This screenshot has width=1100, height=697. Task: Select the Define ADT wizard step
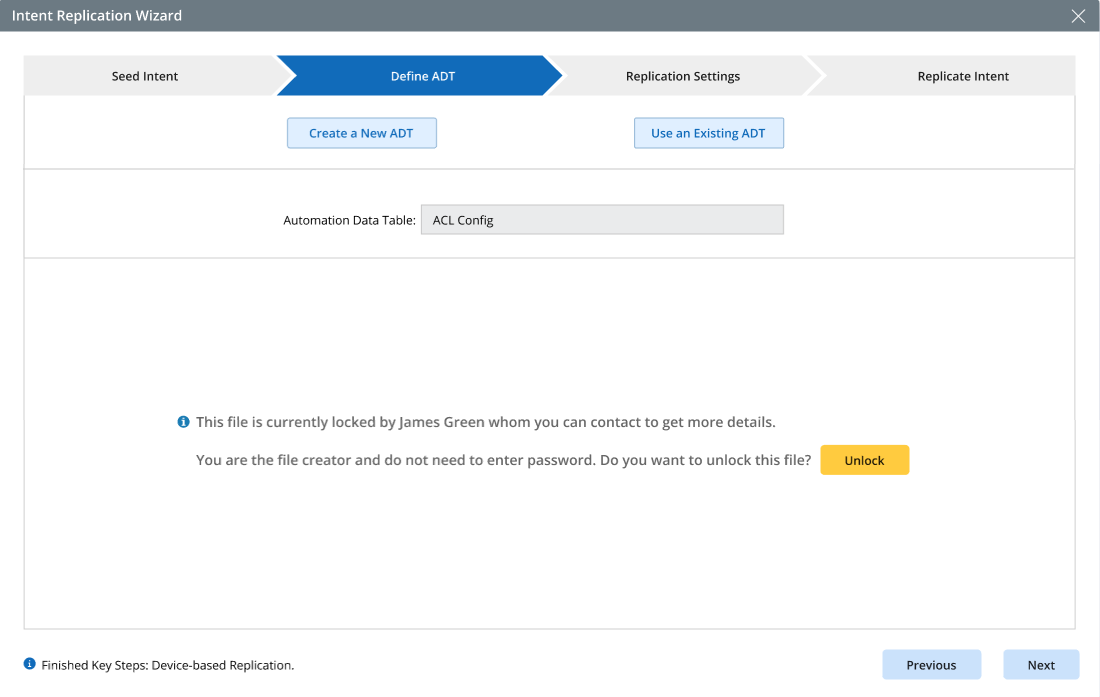pyautogui.click(x=422, y=76)
